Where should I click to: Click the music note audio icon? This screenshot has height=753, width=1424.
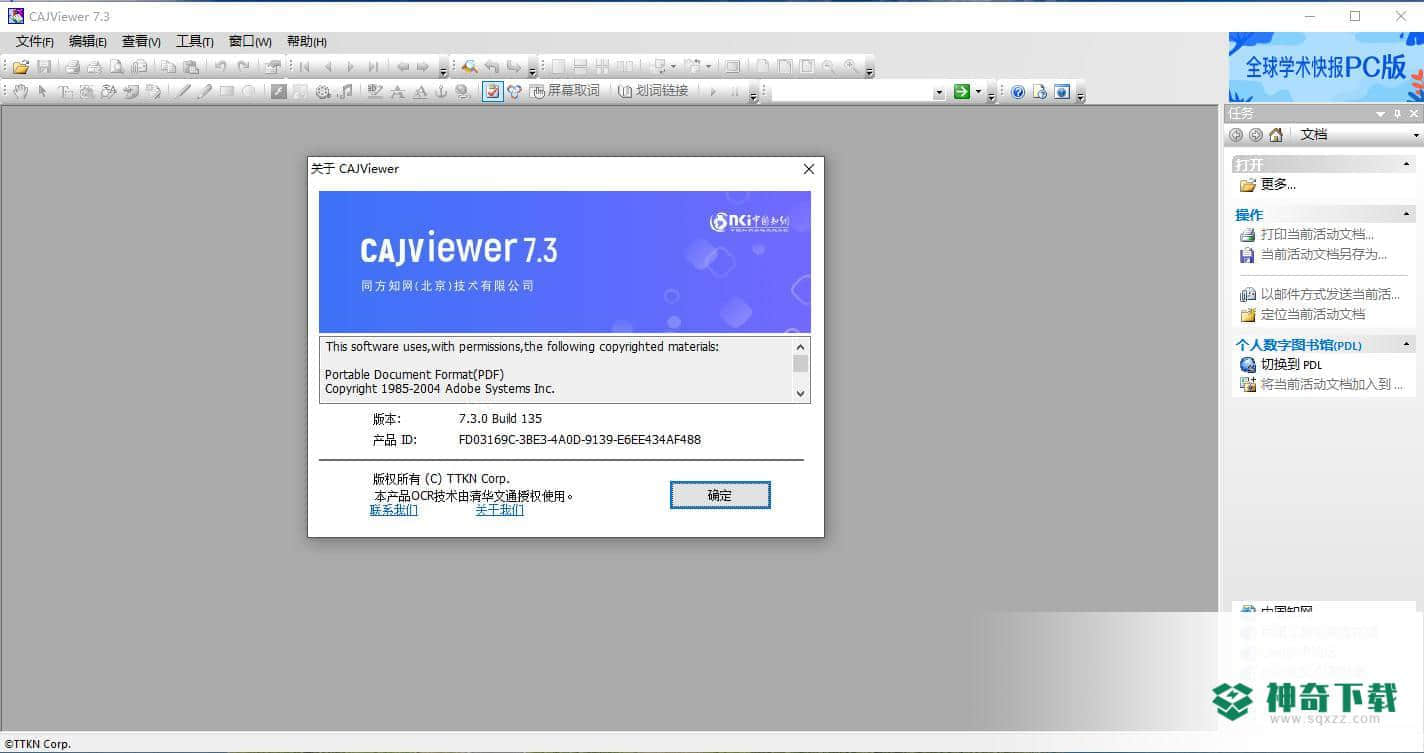click(345, 91)
